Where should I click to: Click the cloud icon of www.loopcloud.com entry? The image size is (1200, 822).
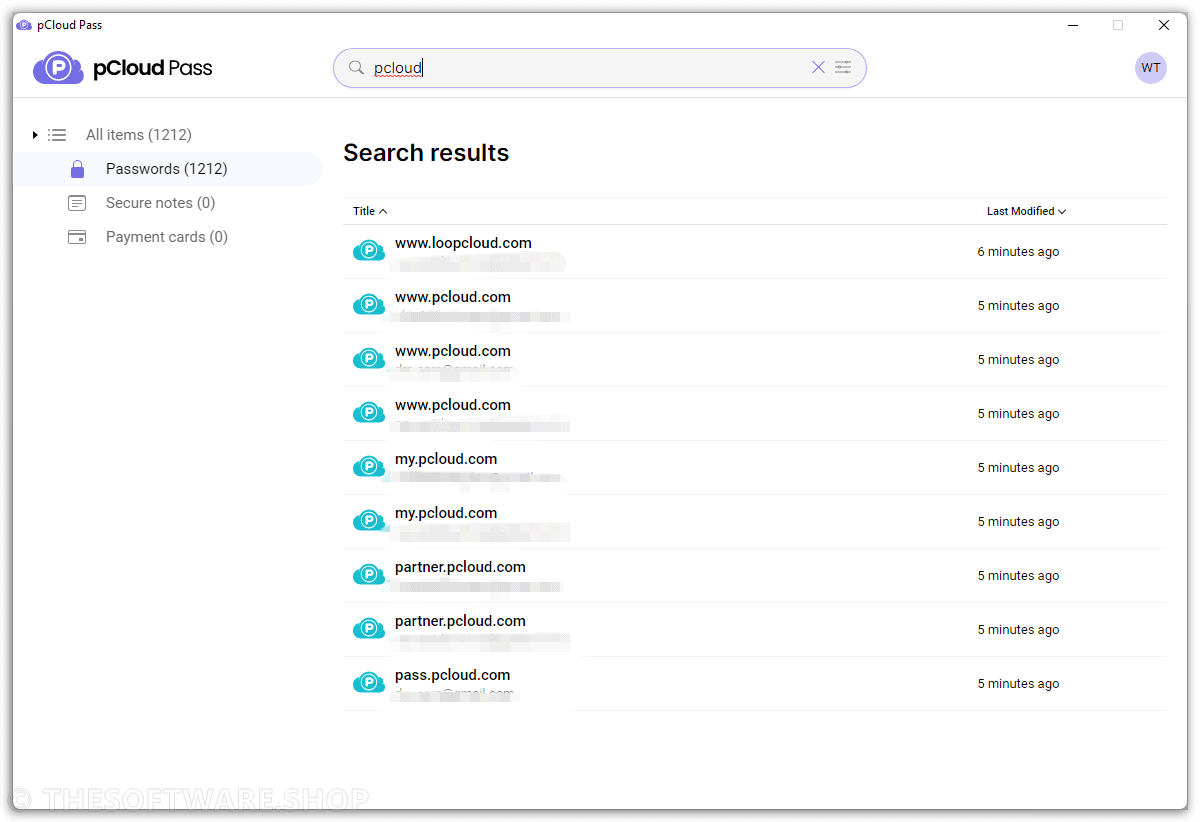(369, 251)
